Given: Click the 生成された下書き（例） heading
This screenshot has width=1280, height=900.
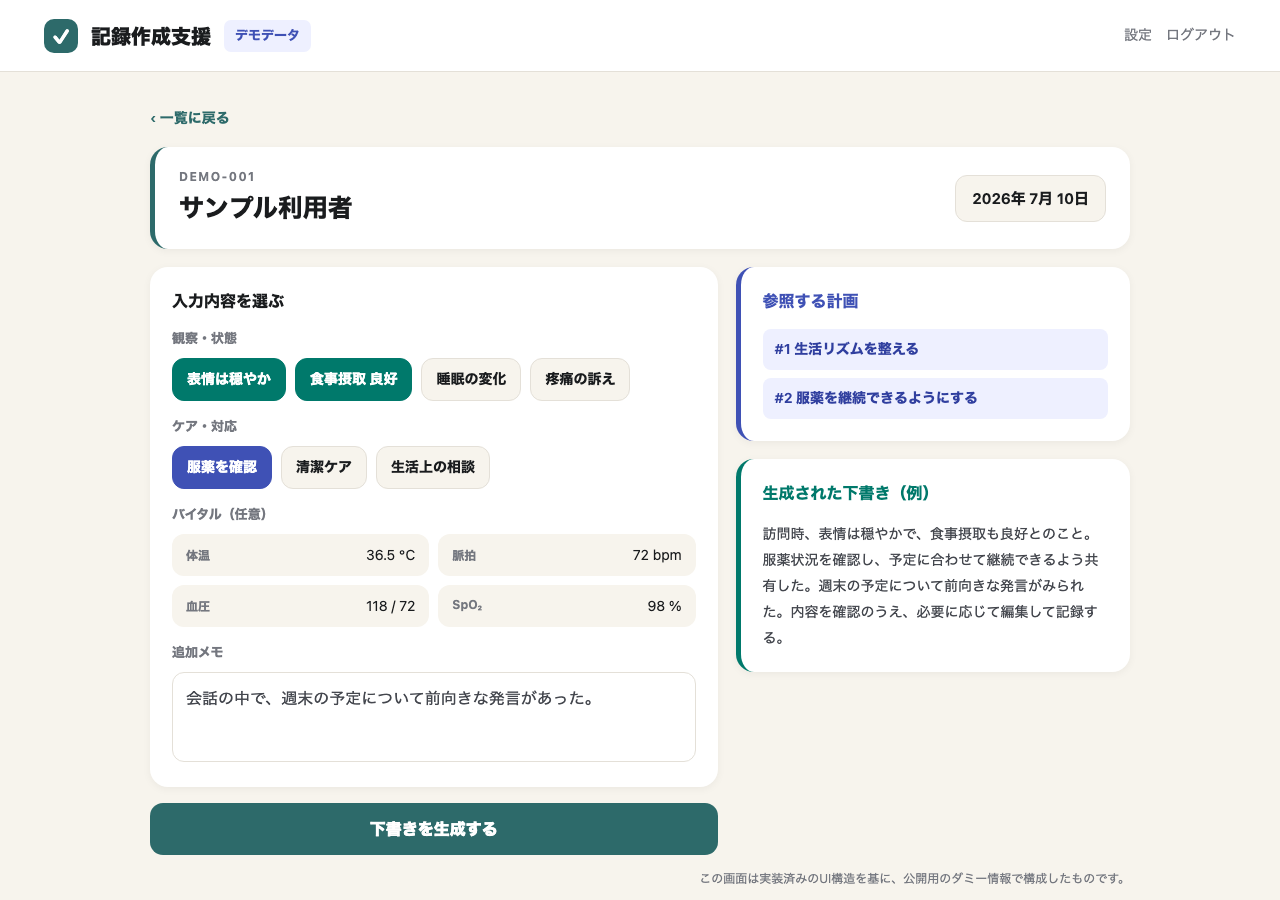Looking at the screenshot, I should click(847, 493).
